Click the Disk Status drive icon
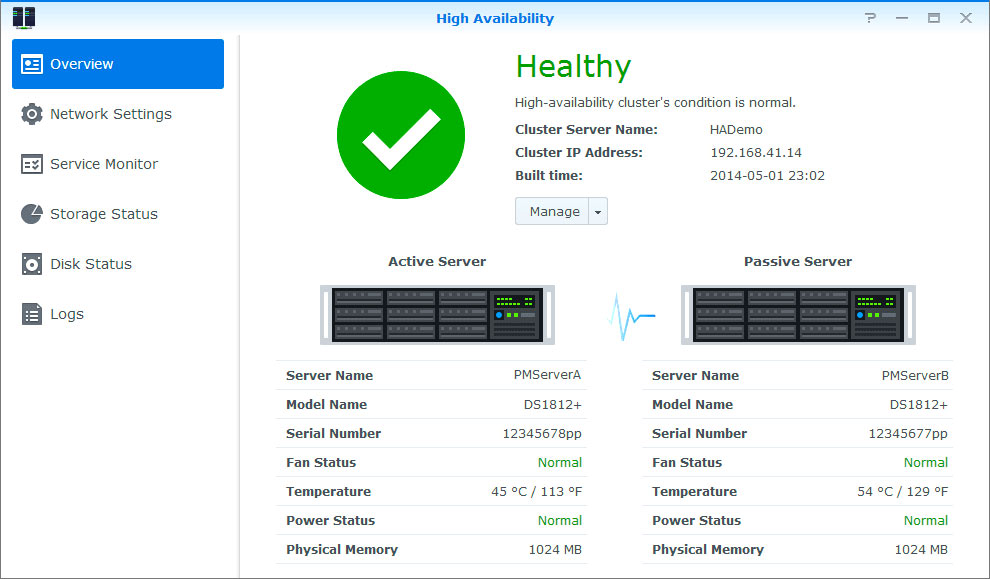990x579 pixels. click(x=32, y=264)
